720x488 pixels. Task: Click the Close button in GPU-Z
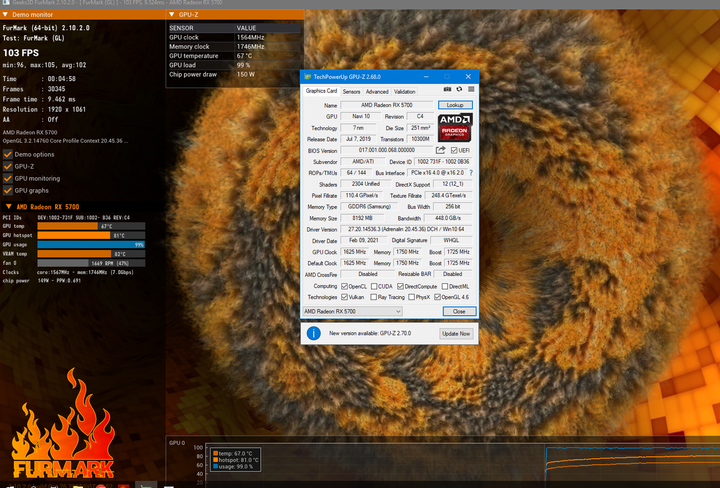[459, 311]
